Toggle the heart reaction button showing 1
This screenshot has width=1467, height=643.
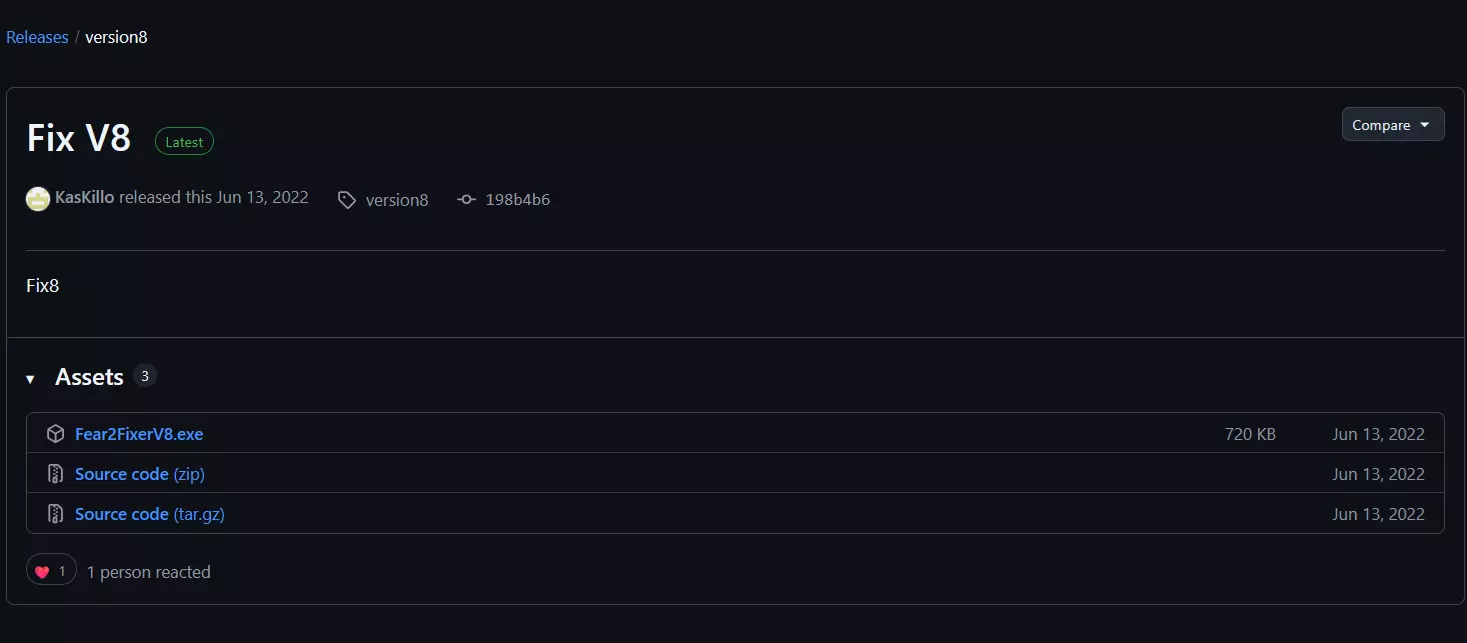(51, 571)
